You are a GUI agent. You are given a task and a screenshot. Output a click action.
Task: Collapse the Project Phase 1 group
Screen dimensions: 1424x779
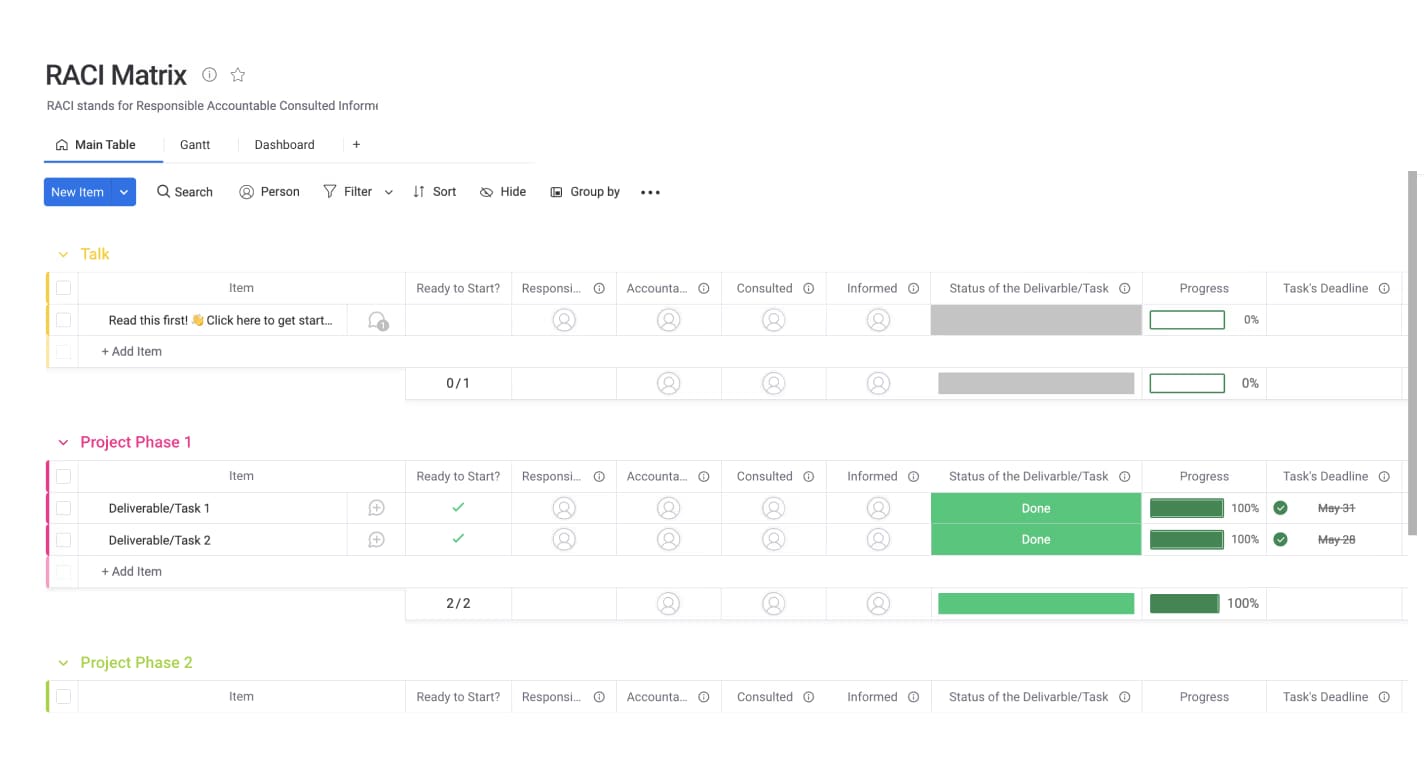point(63,443)
